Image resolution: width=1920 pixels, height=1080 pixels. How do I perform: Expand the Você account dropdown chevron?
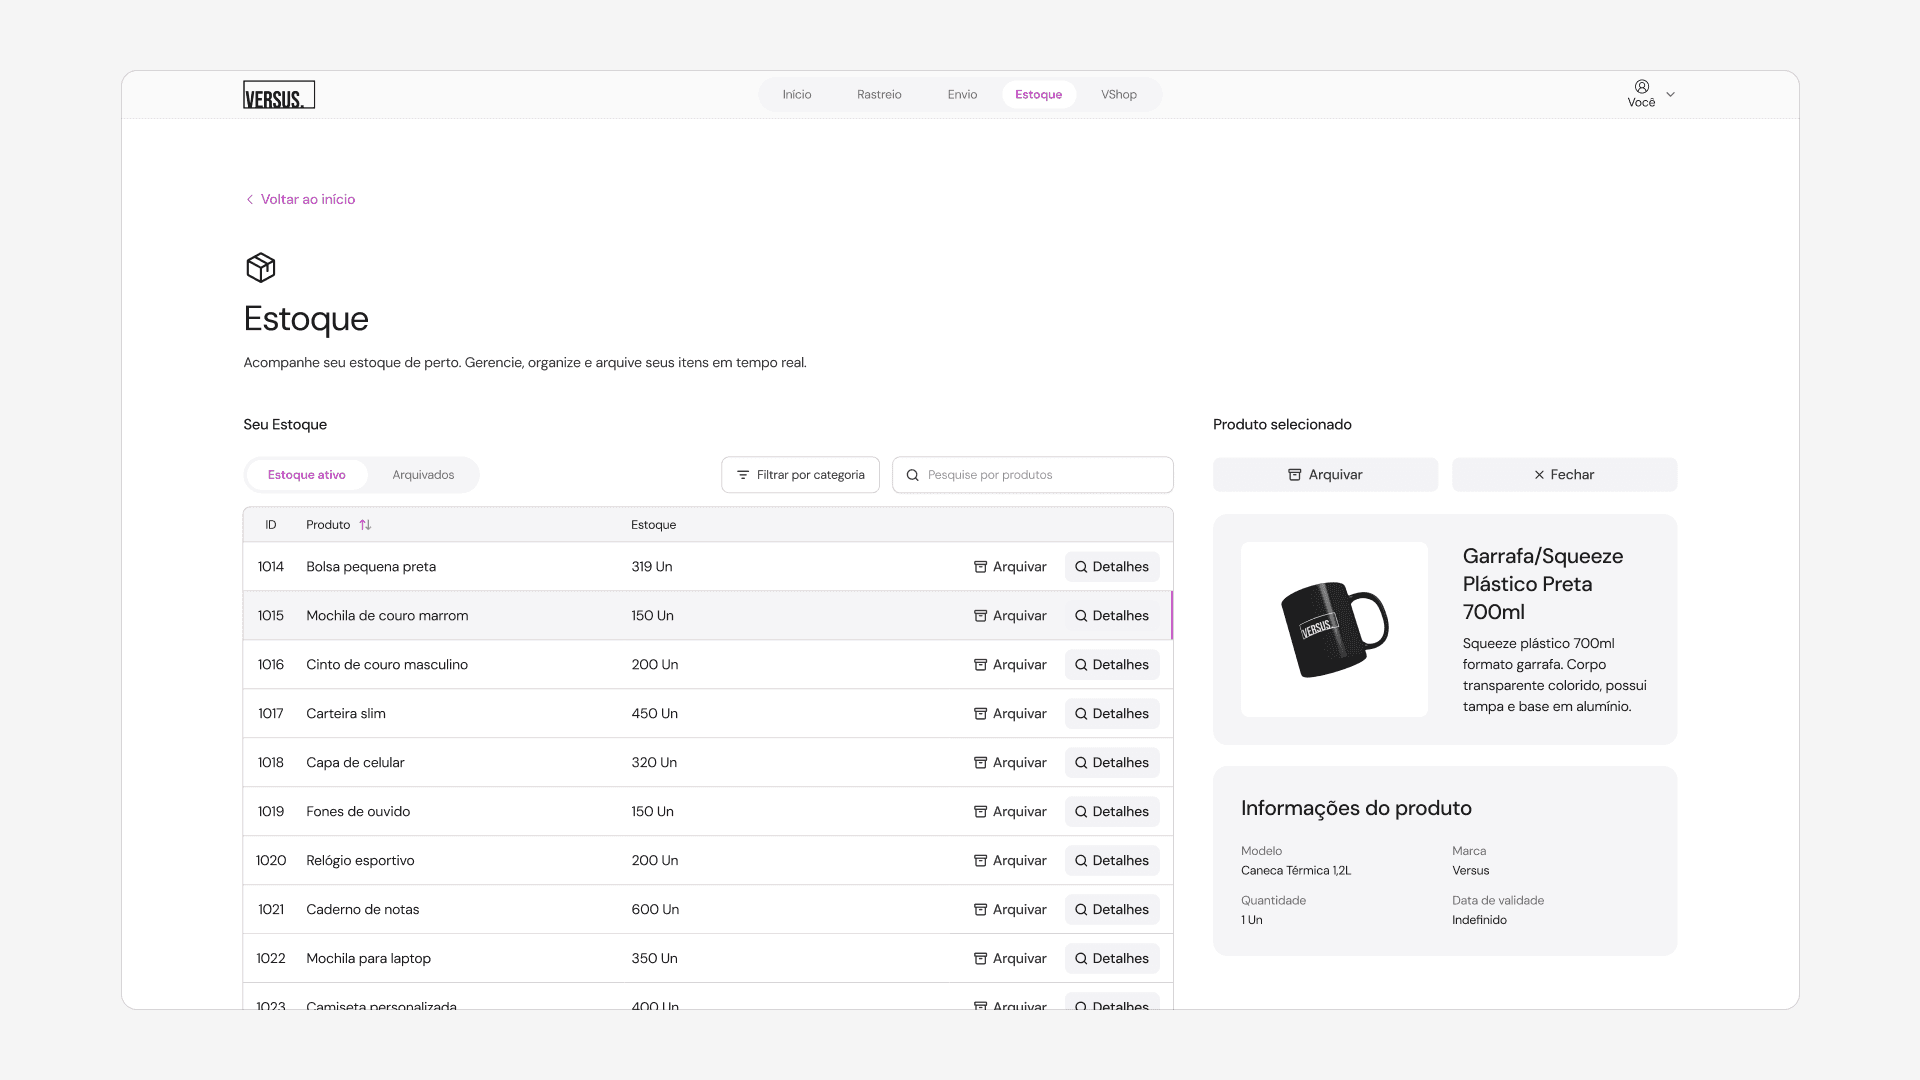[x=1670, y=95]
